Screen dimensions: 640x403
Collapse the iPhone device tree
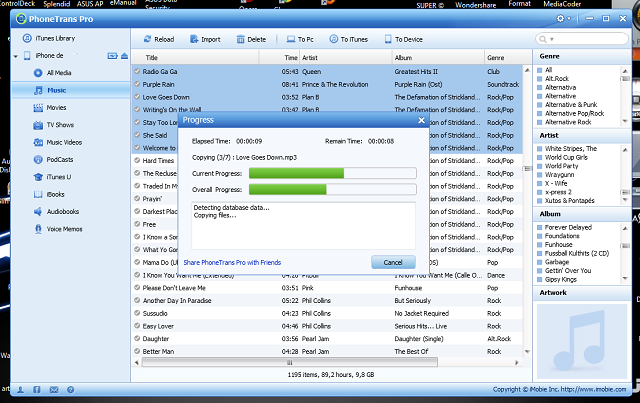tap(16, 56)
